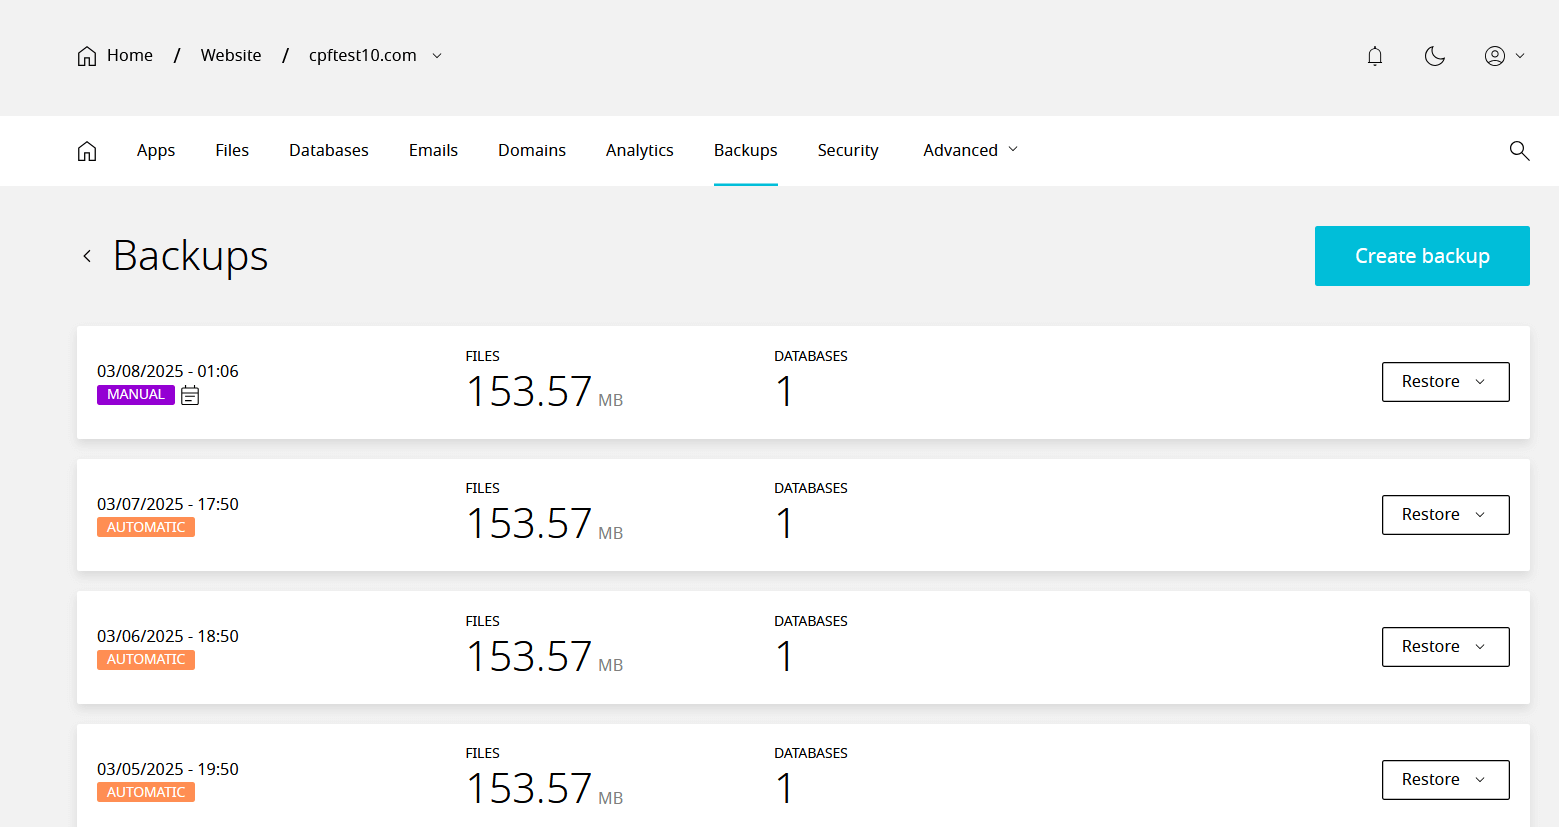Open Restore dropdown for 03/08/2025 backup

1445,382
